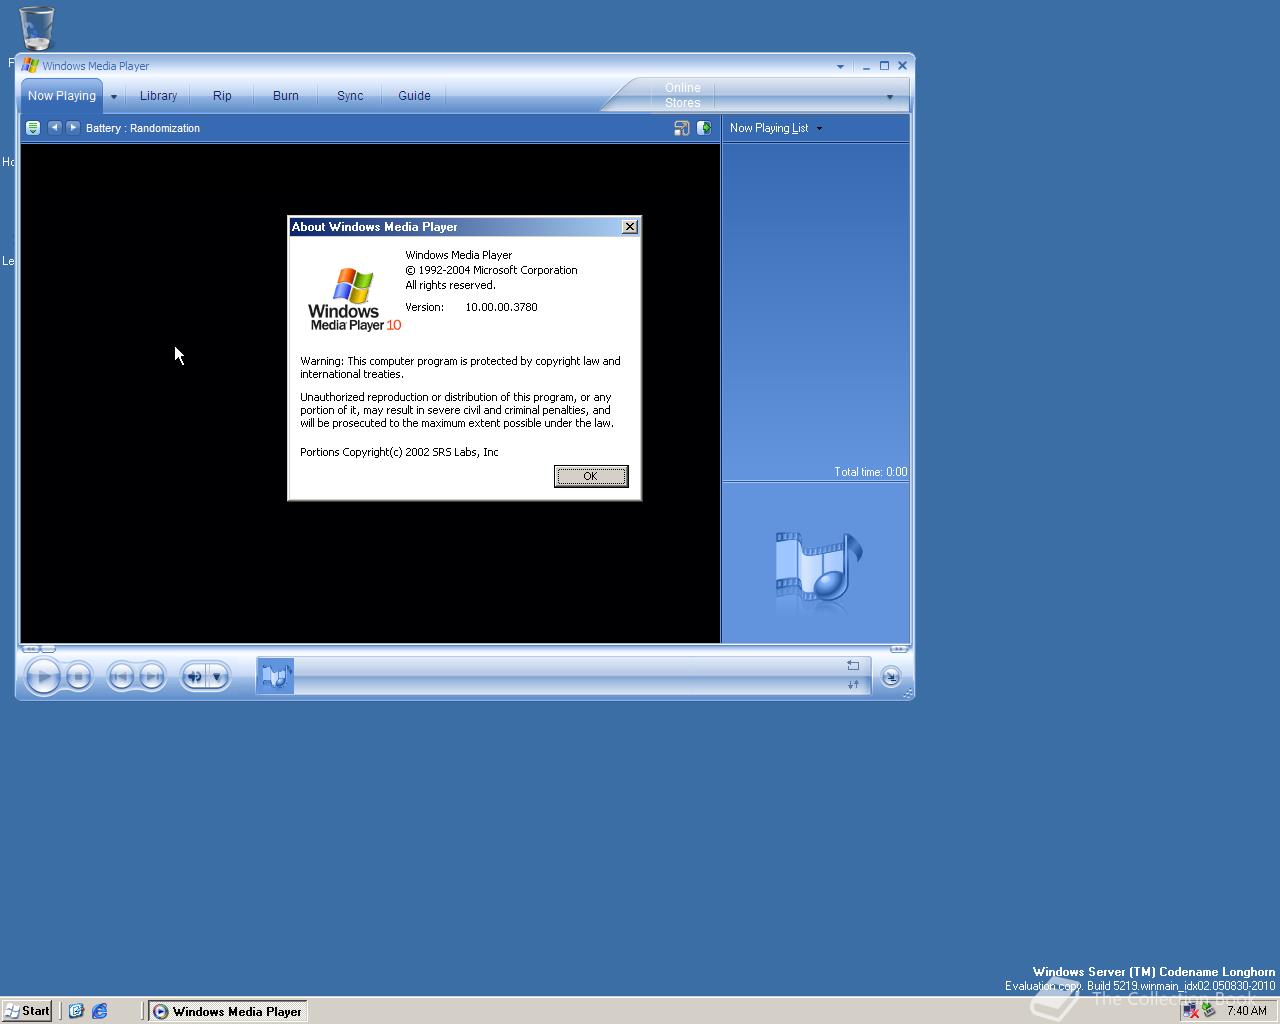Go to the previous track

tap(120, 677)
